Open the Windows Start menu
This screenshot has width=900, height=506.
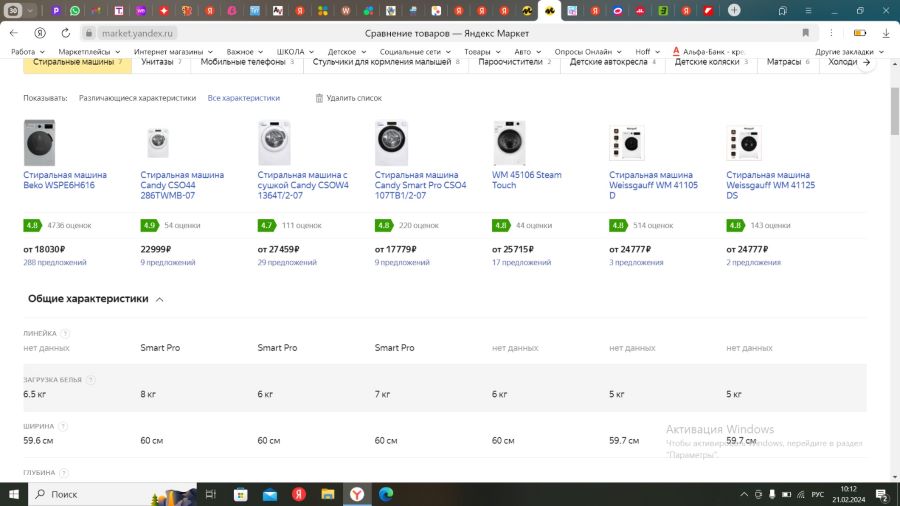tap(14, 494)
